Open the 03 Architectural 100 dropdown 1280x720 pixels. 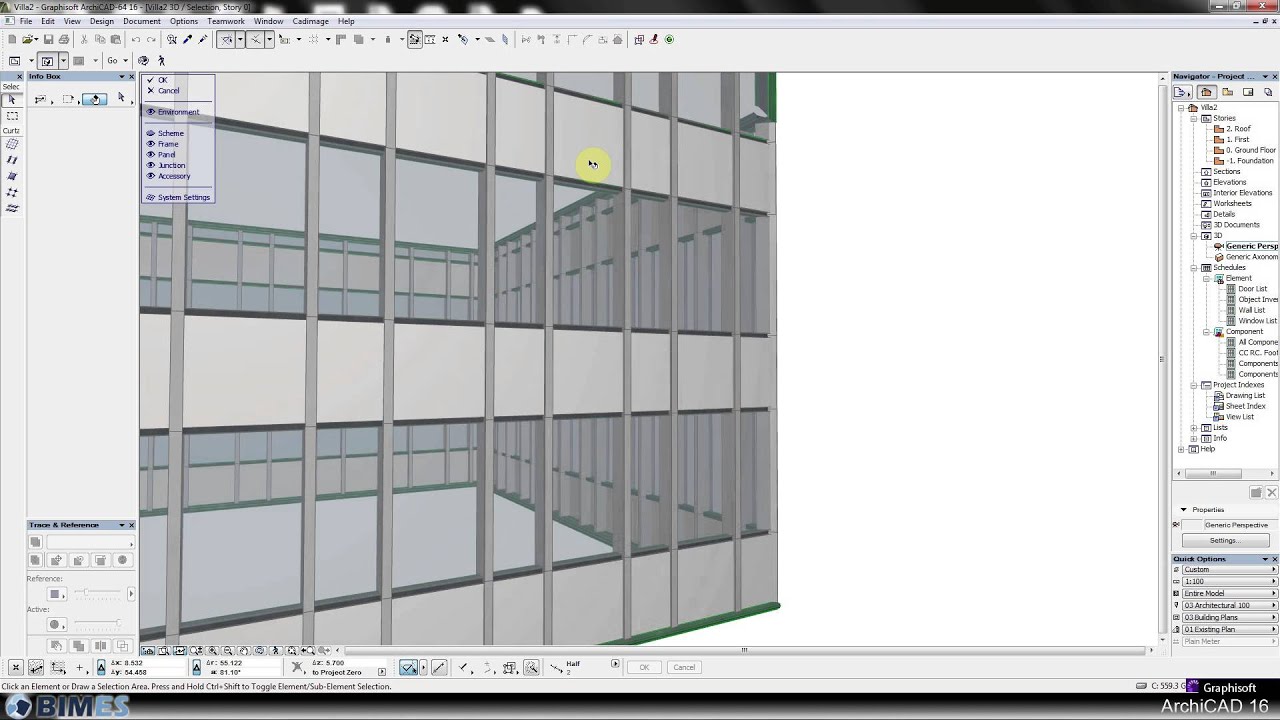[1230, 605]
